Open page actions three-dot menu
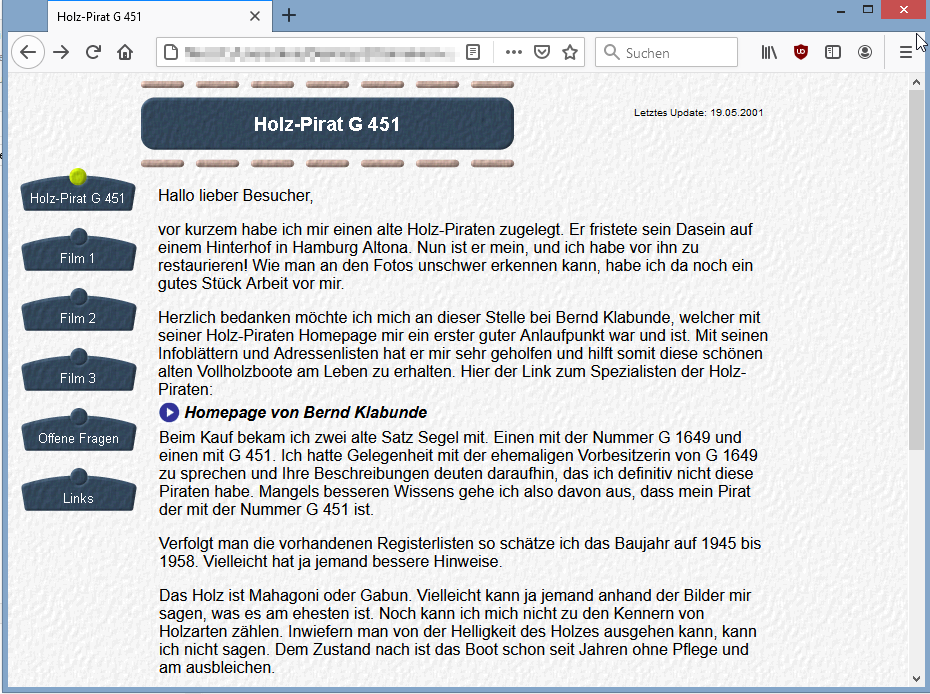930x694 pixels. [x=514, y=52]
